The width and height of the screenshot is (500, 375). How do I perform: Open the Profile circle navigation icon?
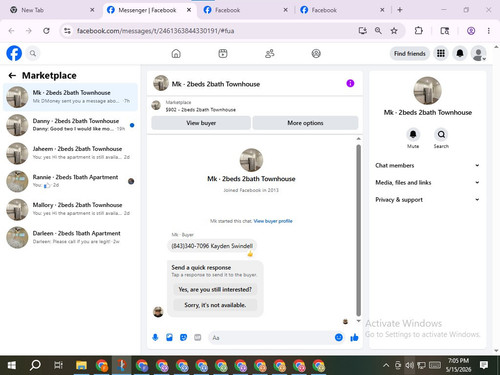(x=316, y=53)
